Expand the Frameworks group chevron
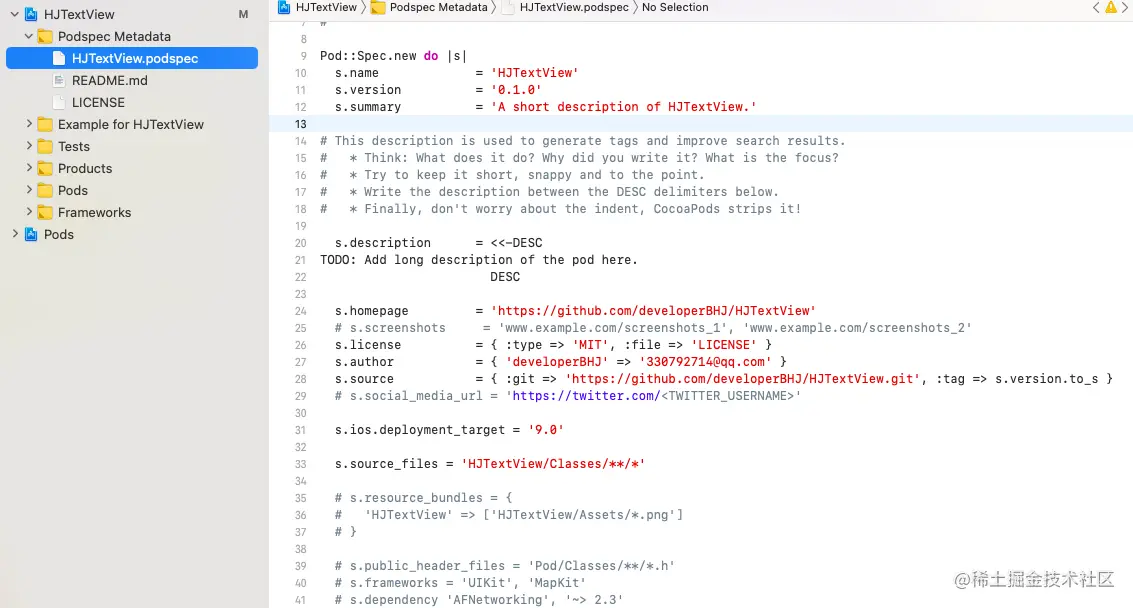 tap(29, 212)
